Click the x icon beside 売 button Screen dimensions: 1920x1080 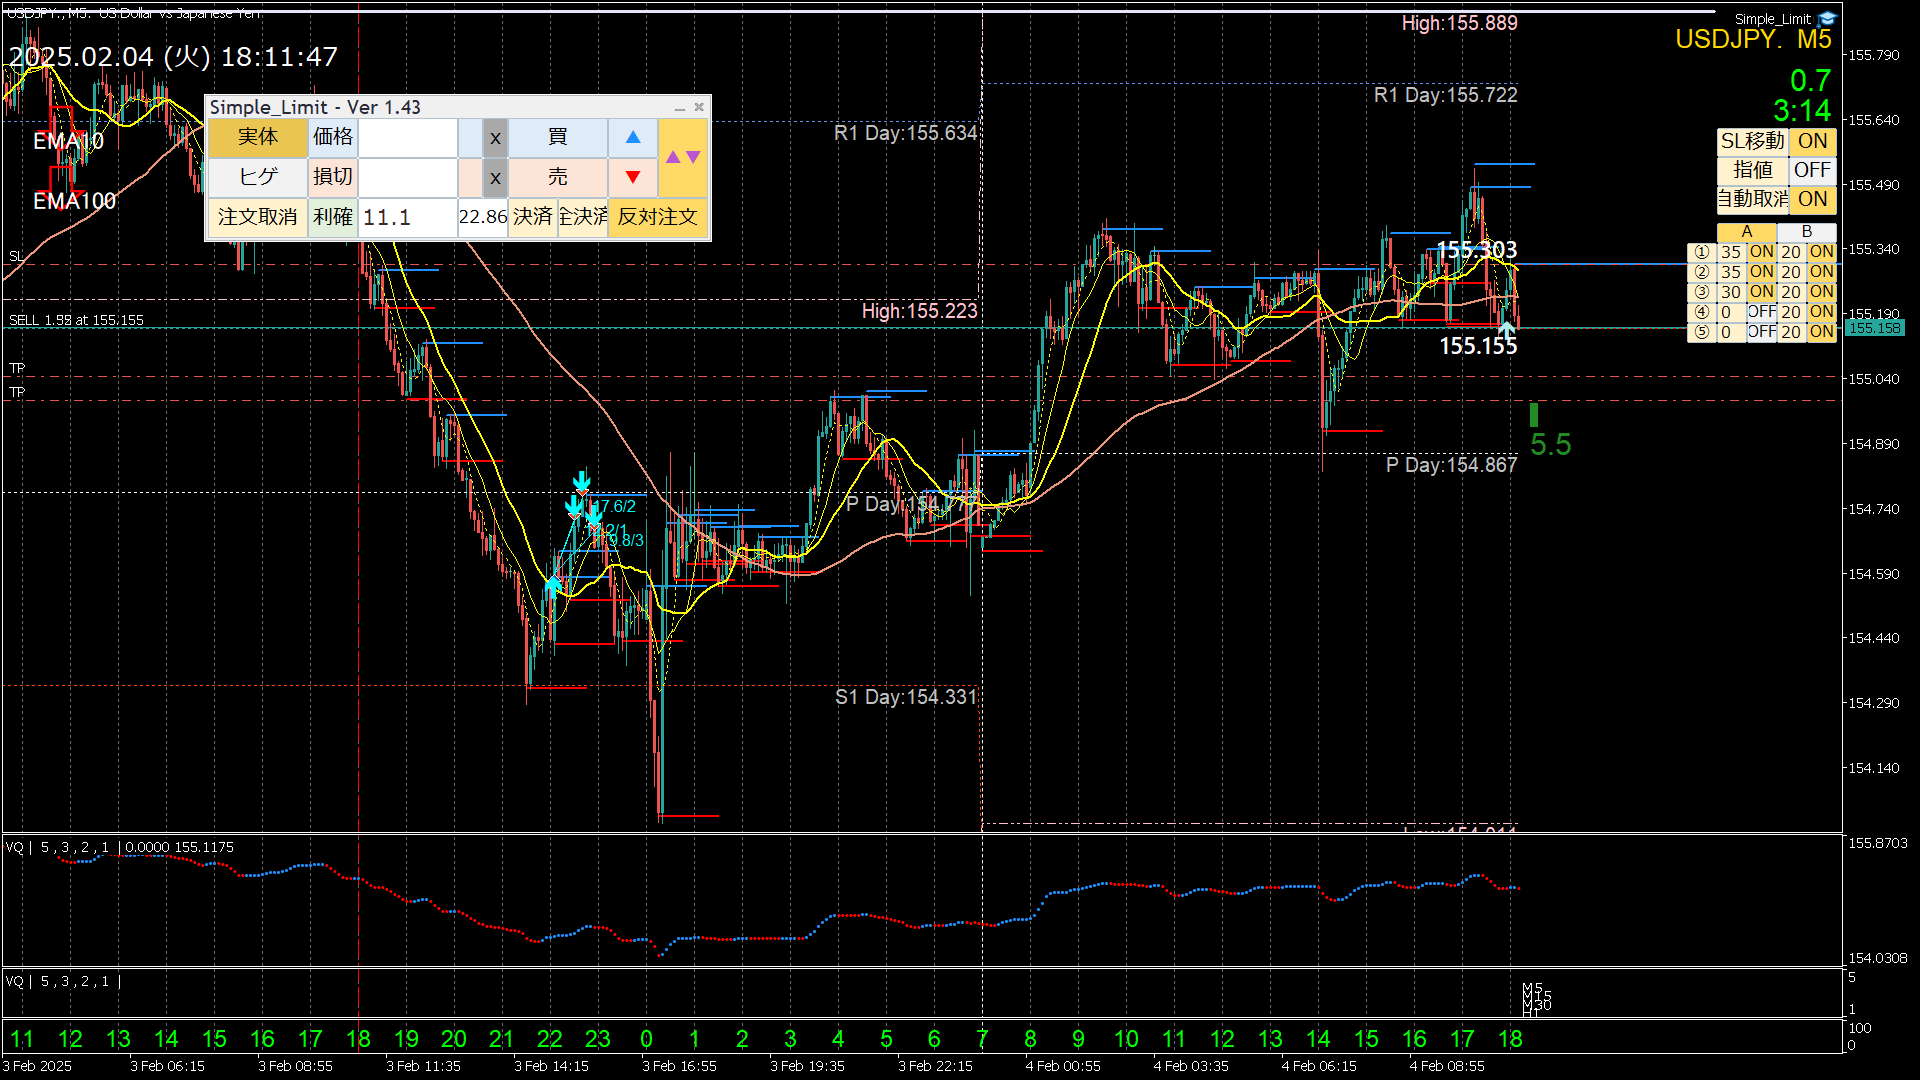pyautogui.click(x=495, y=178)
